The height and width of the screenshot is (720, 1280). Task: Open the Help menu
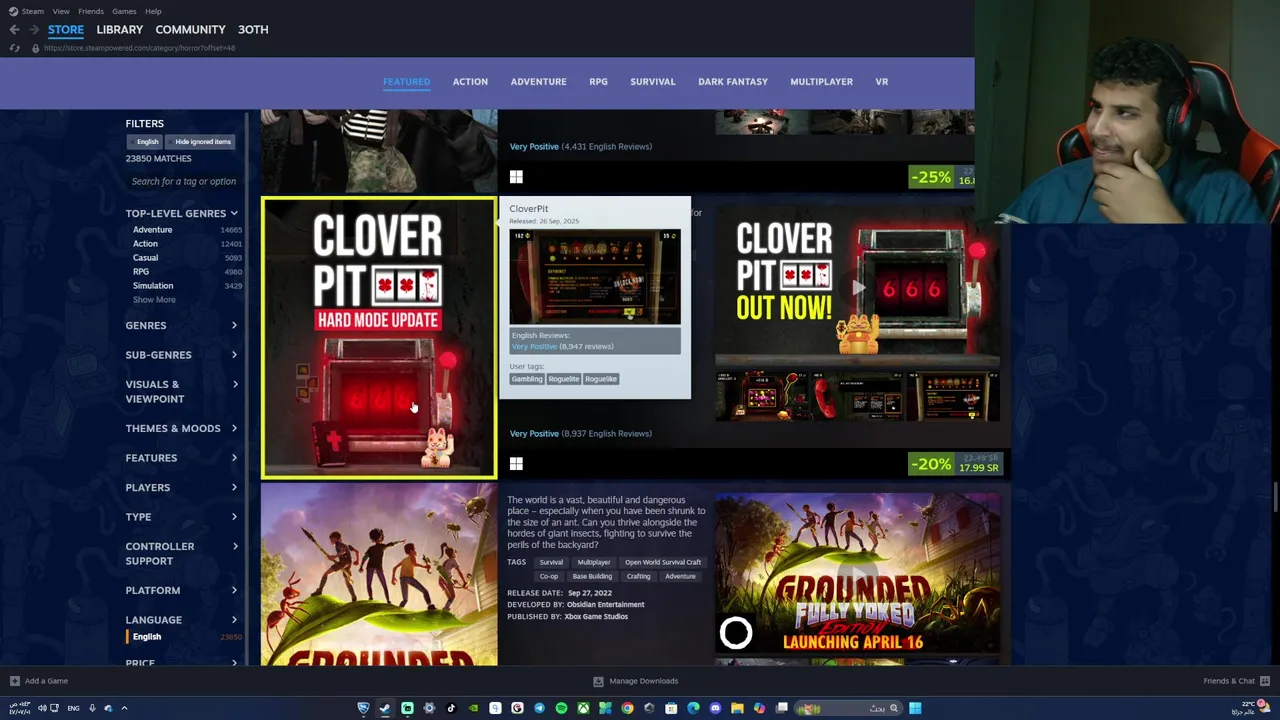pos(153,11)
